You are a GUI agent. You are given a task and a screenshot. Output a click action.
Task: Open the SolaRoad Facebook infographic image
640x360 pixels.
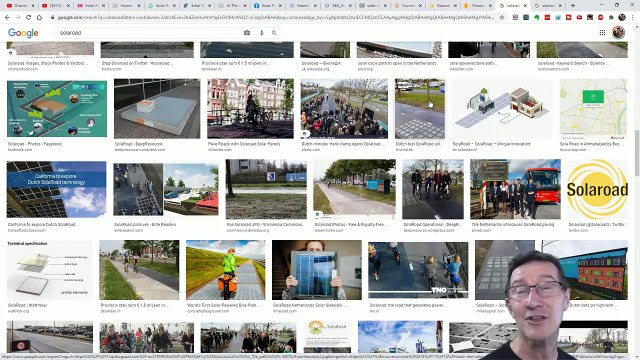click(x=57, y=109)
